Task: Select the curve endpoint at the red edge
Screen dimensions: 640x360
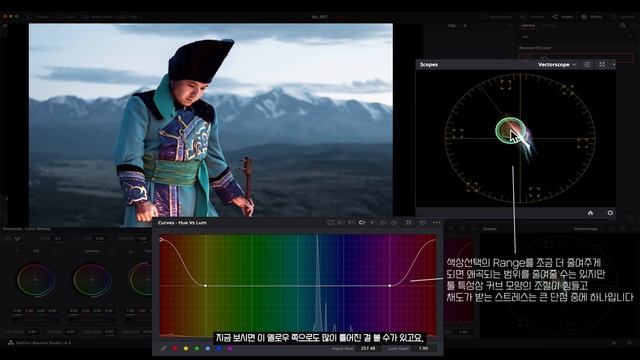Action: coord(161,240)
